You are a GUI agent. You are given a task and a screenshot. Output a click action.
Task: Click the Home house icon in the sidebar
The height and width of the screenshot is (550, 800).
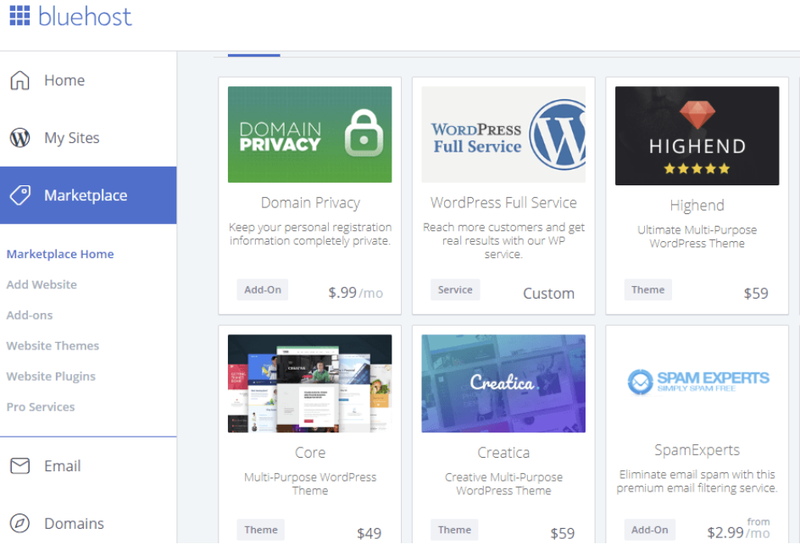[20, 80]
